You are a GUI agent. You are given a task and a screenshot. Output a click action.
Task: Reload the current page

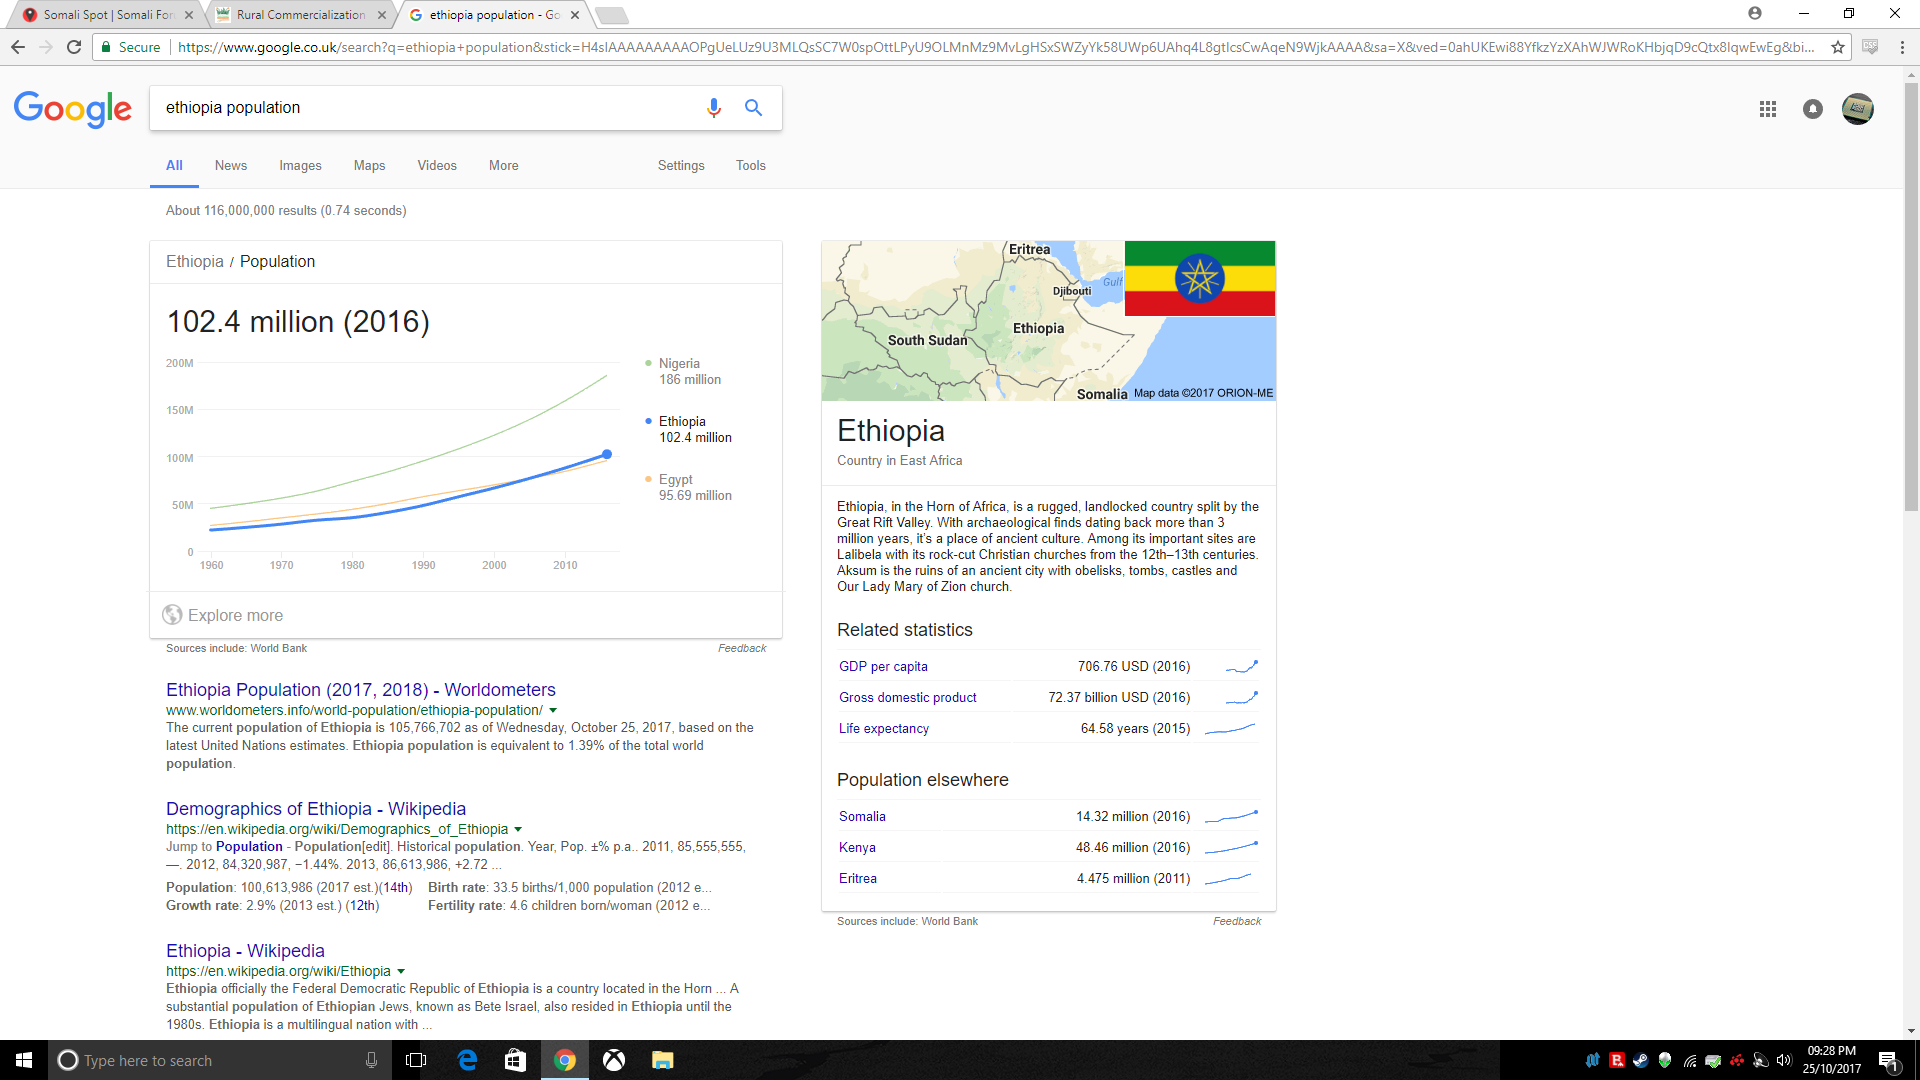click(x=74, y=47)
